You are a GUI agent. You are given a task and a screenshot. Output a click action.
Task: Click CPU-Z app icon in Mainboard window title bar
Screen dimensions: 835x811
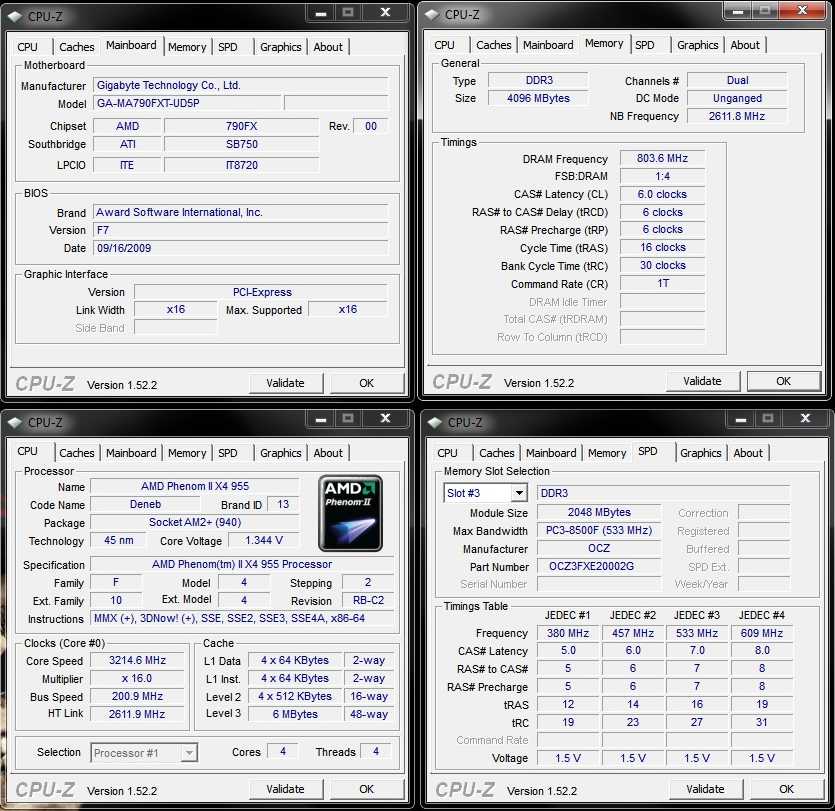15,17
